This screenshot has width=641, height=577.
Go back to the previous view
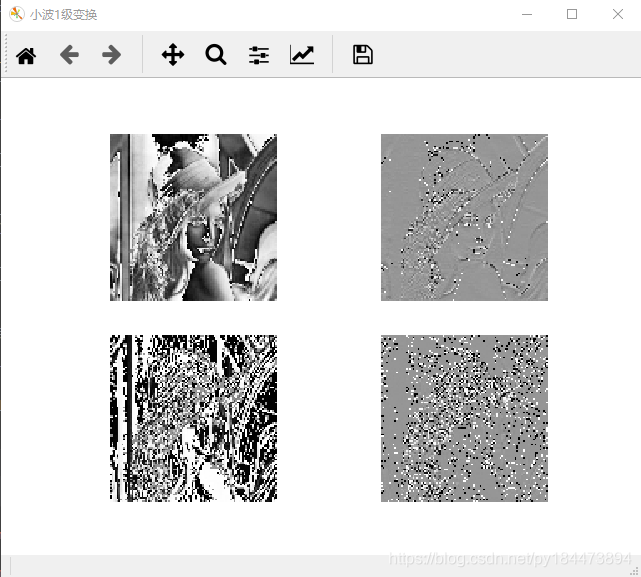(x=69, y=55)
